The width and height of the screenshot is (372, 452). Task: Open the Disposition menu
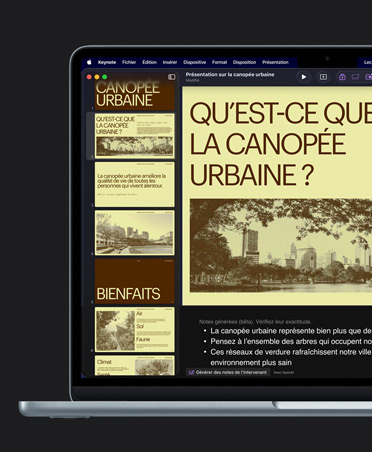(x=244, y=62)
